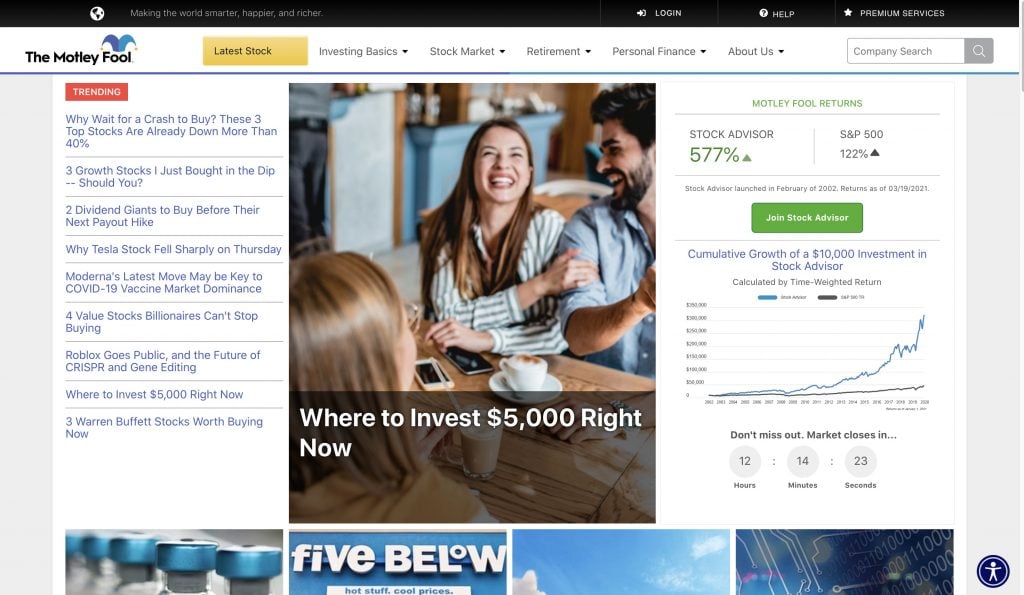The image size is (1024, 595).
Task: Open the About Us menu
Action: point(756,51)
